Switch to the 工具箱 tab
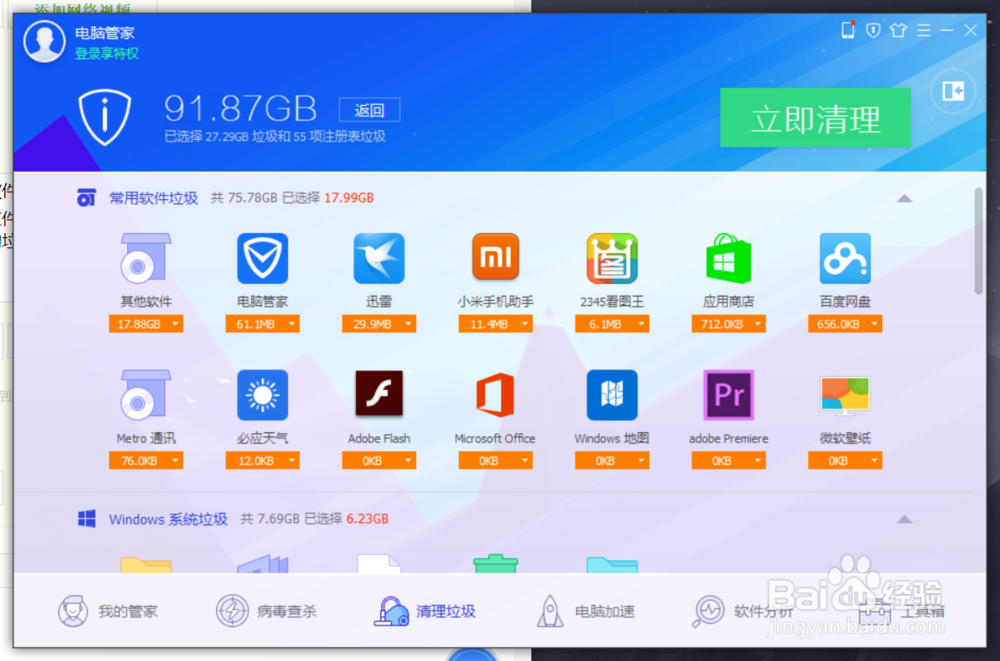 [x=901, y=611]
